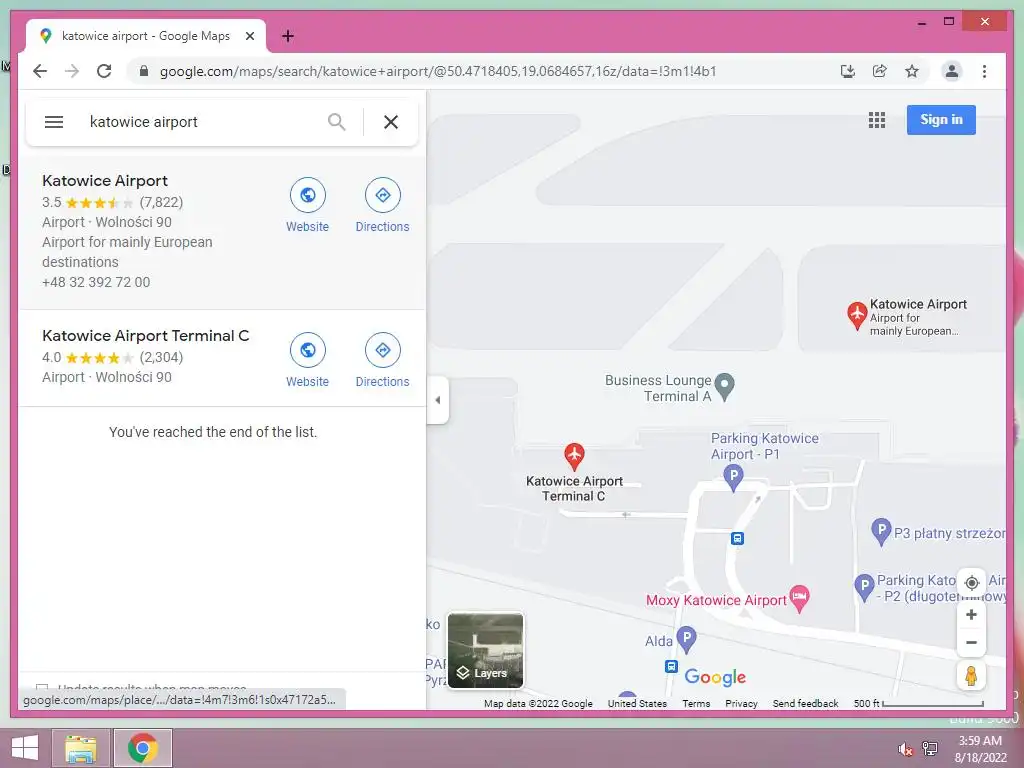The width and height of the screenshot is (1024, 768).
Task: Bookmark this page with the star
Action: 912,71
